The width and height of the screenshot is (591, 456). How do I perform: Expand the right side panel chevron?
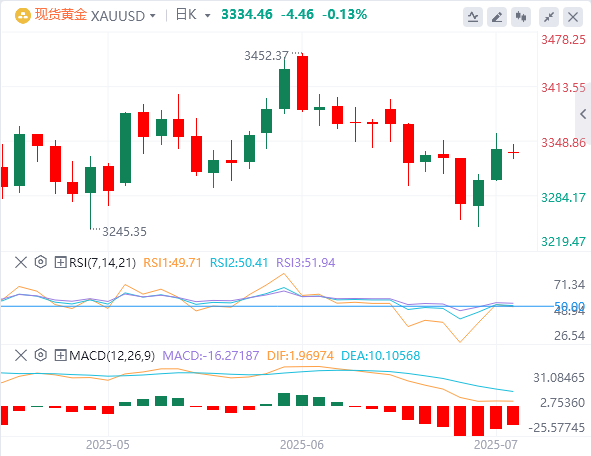click(583, 114)
